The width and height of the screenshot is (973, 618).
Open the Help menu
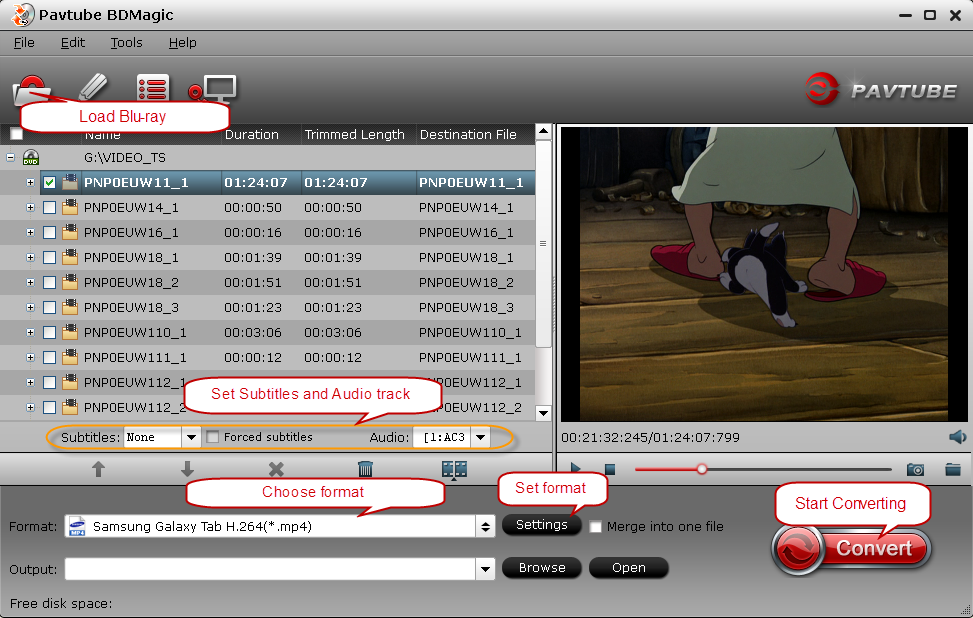click(x=182, y=43)
